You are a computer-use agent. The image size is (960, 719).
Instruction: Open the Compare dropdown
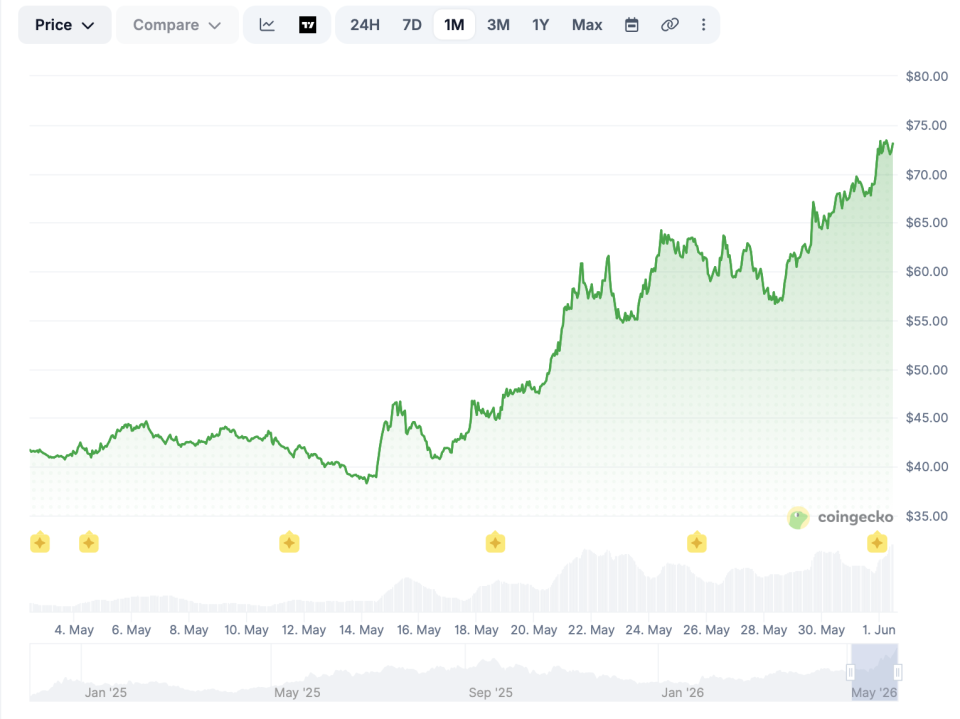(177, 25)
